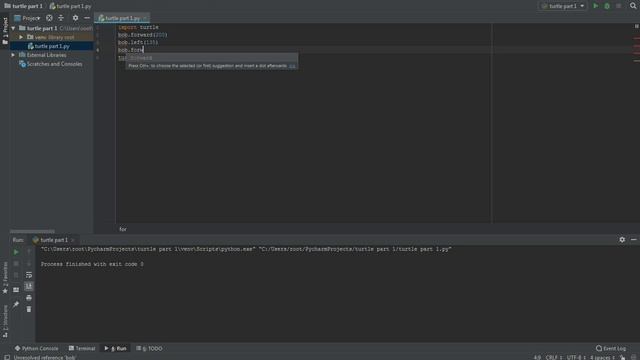Click the caret position in the status bar

pyautogui.click(x=537, y=357)
